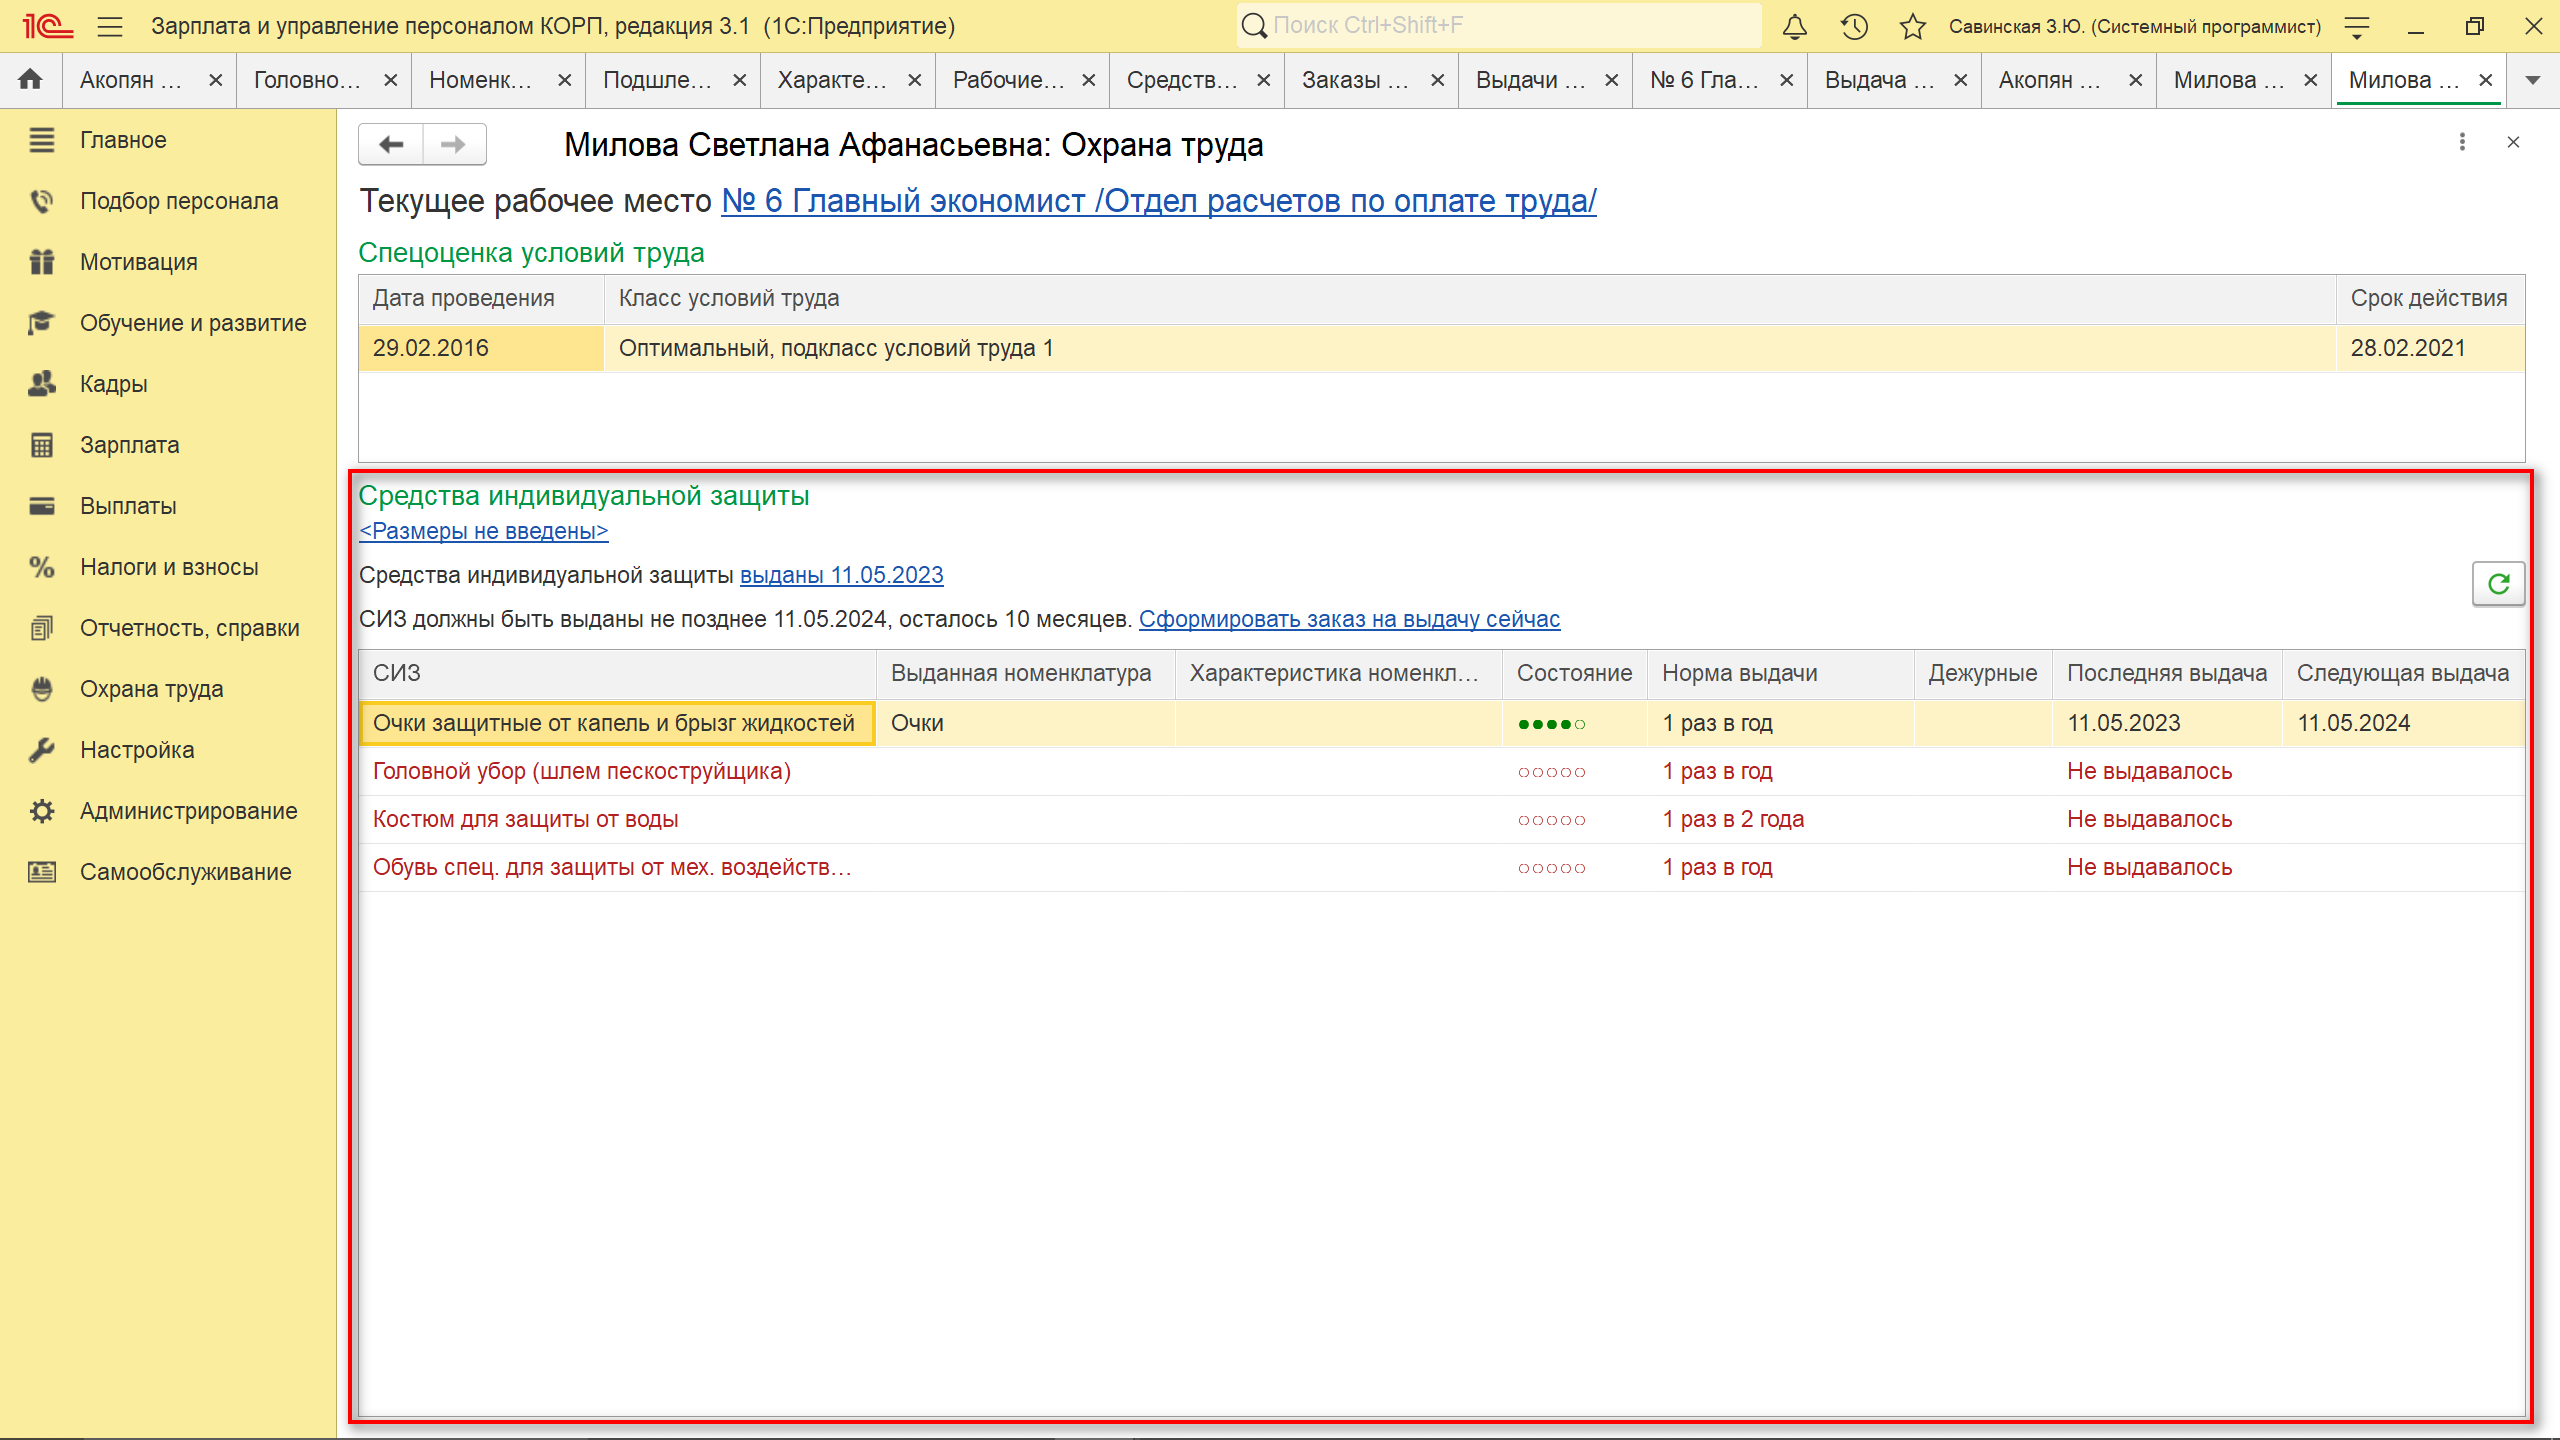Open Охрана труда section in sidebar
The image size is (2560, 1440).
click(151, 689)
